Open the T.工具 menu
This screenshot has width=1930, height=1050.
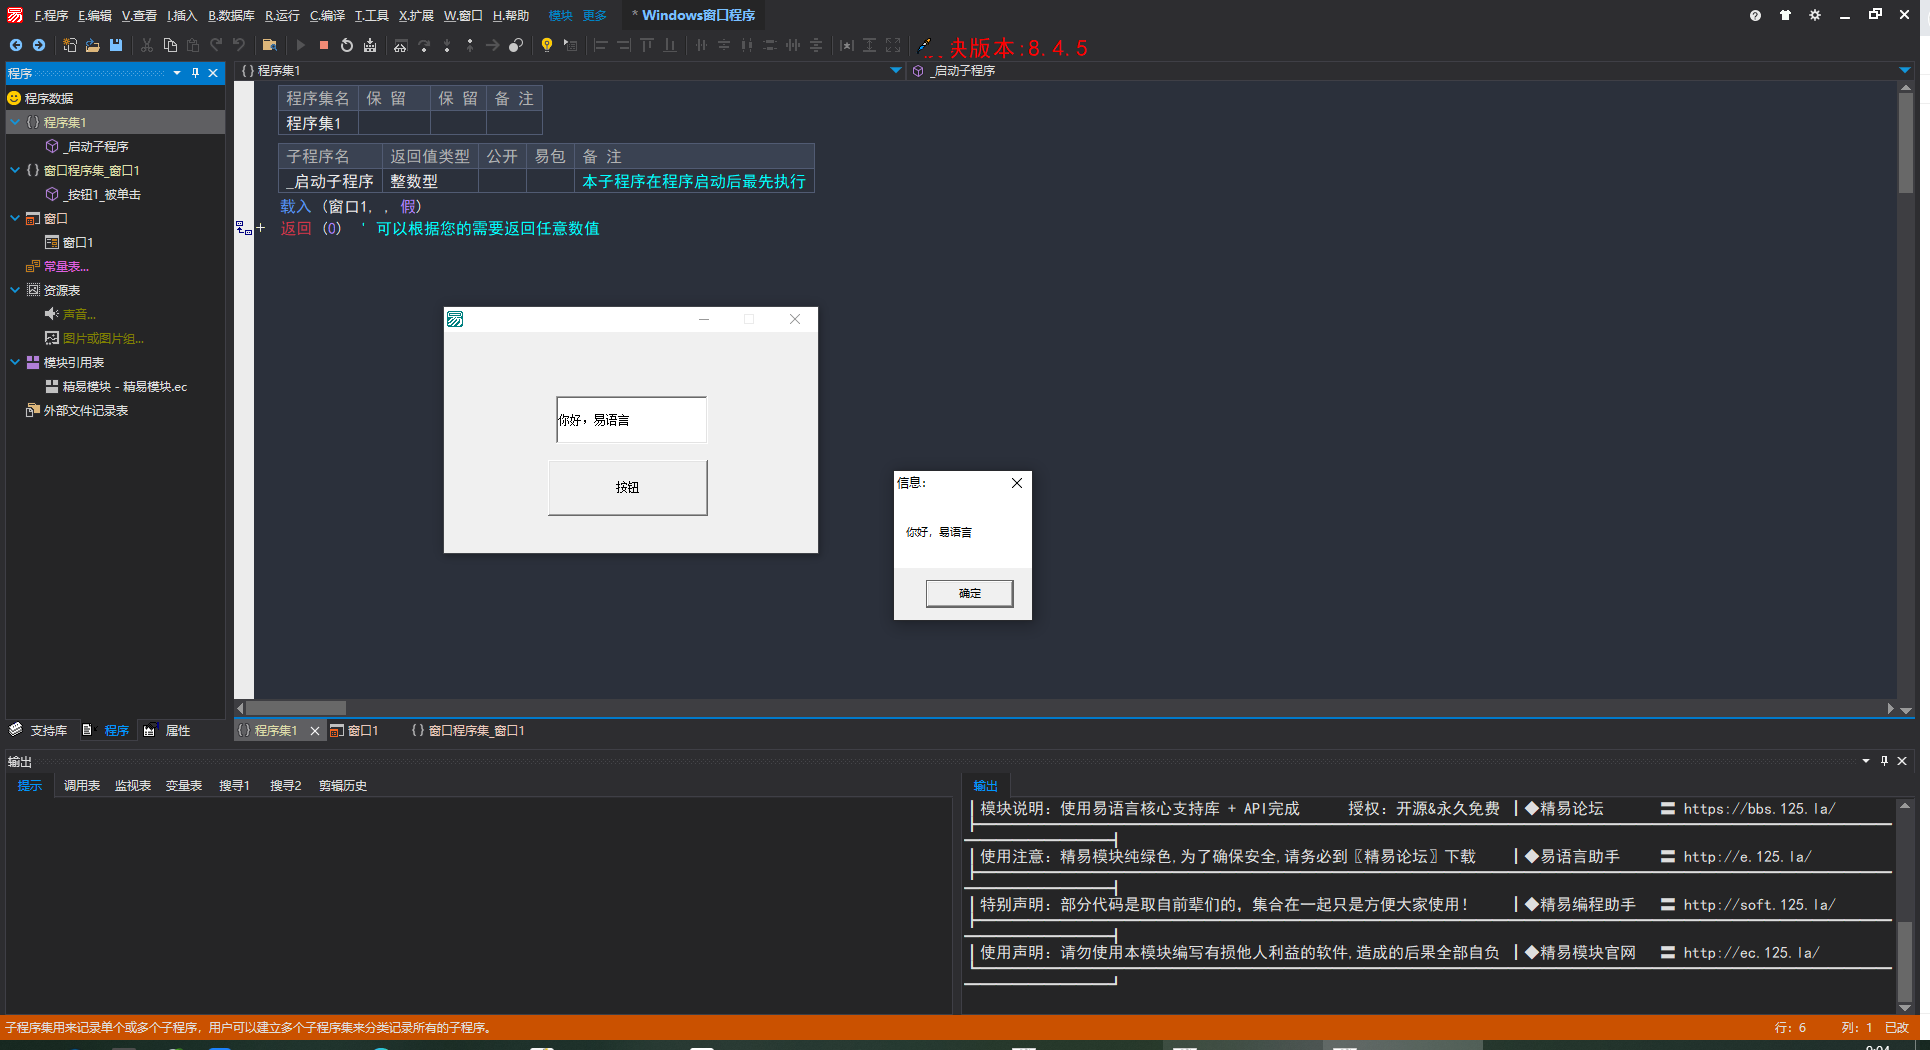click(x=371, y=15)
